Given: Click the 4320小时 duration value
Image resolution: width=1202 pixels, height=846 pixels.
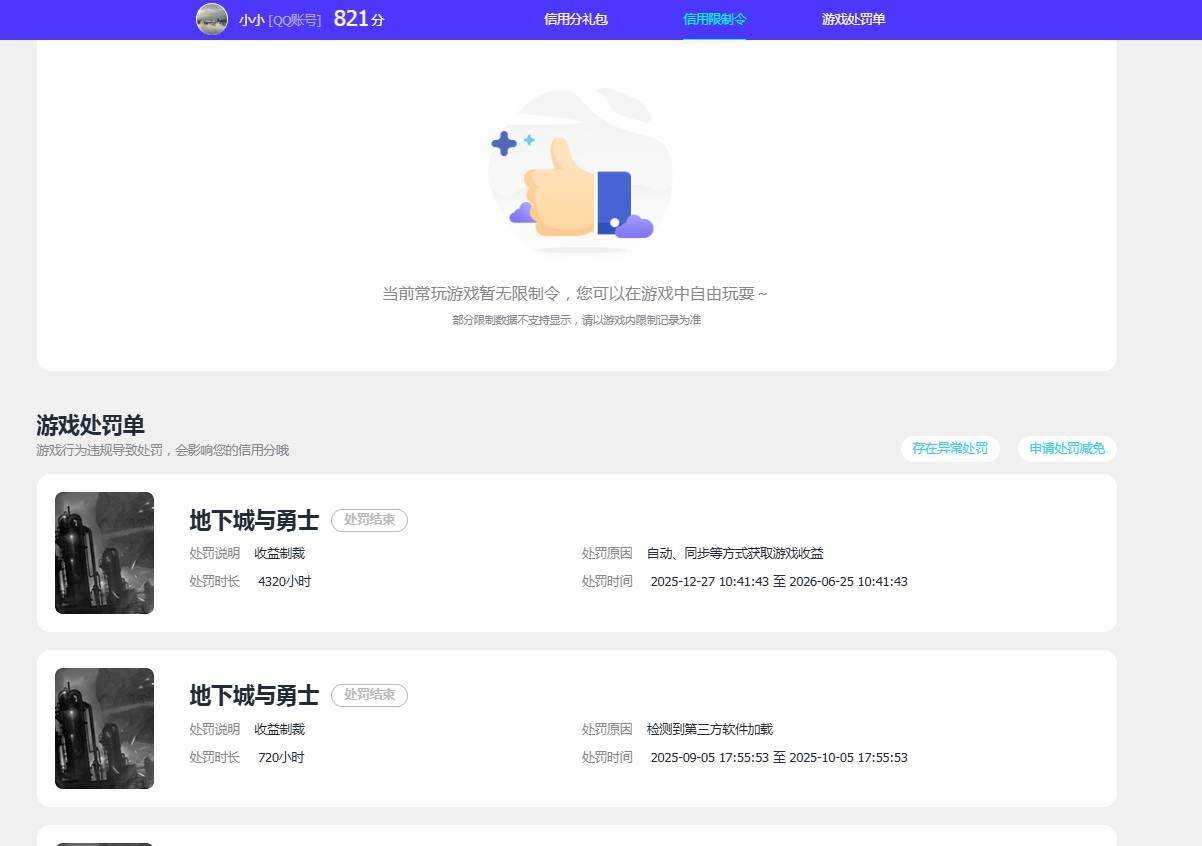Looking at the screenshot, I should pos(284,581).
